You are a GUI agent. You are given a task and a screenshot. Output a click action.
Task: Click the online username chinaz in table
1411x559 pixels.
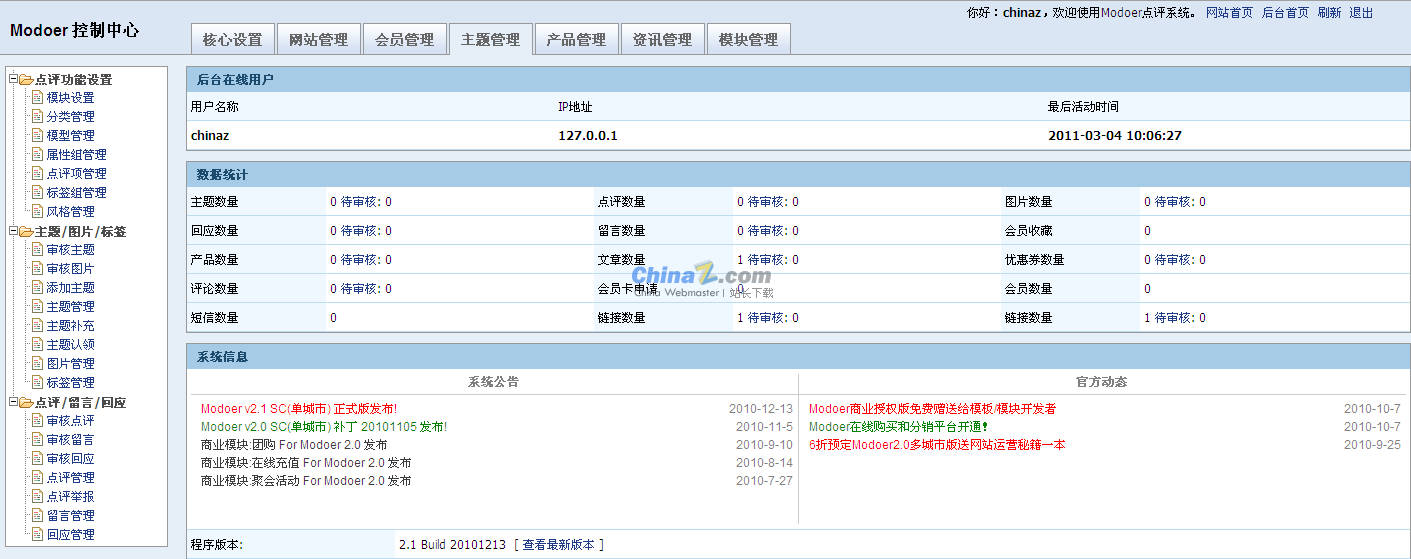pyautogui.click(x=210, y=136)
